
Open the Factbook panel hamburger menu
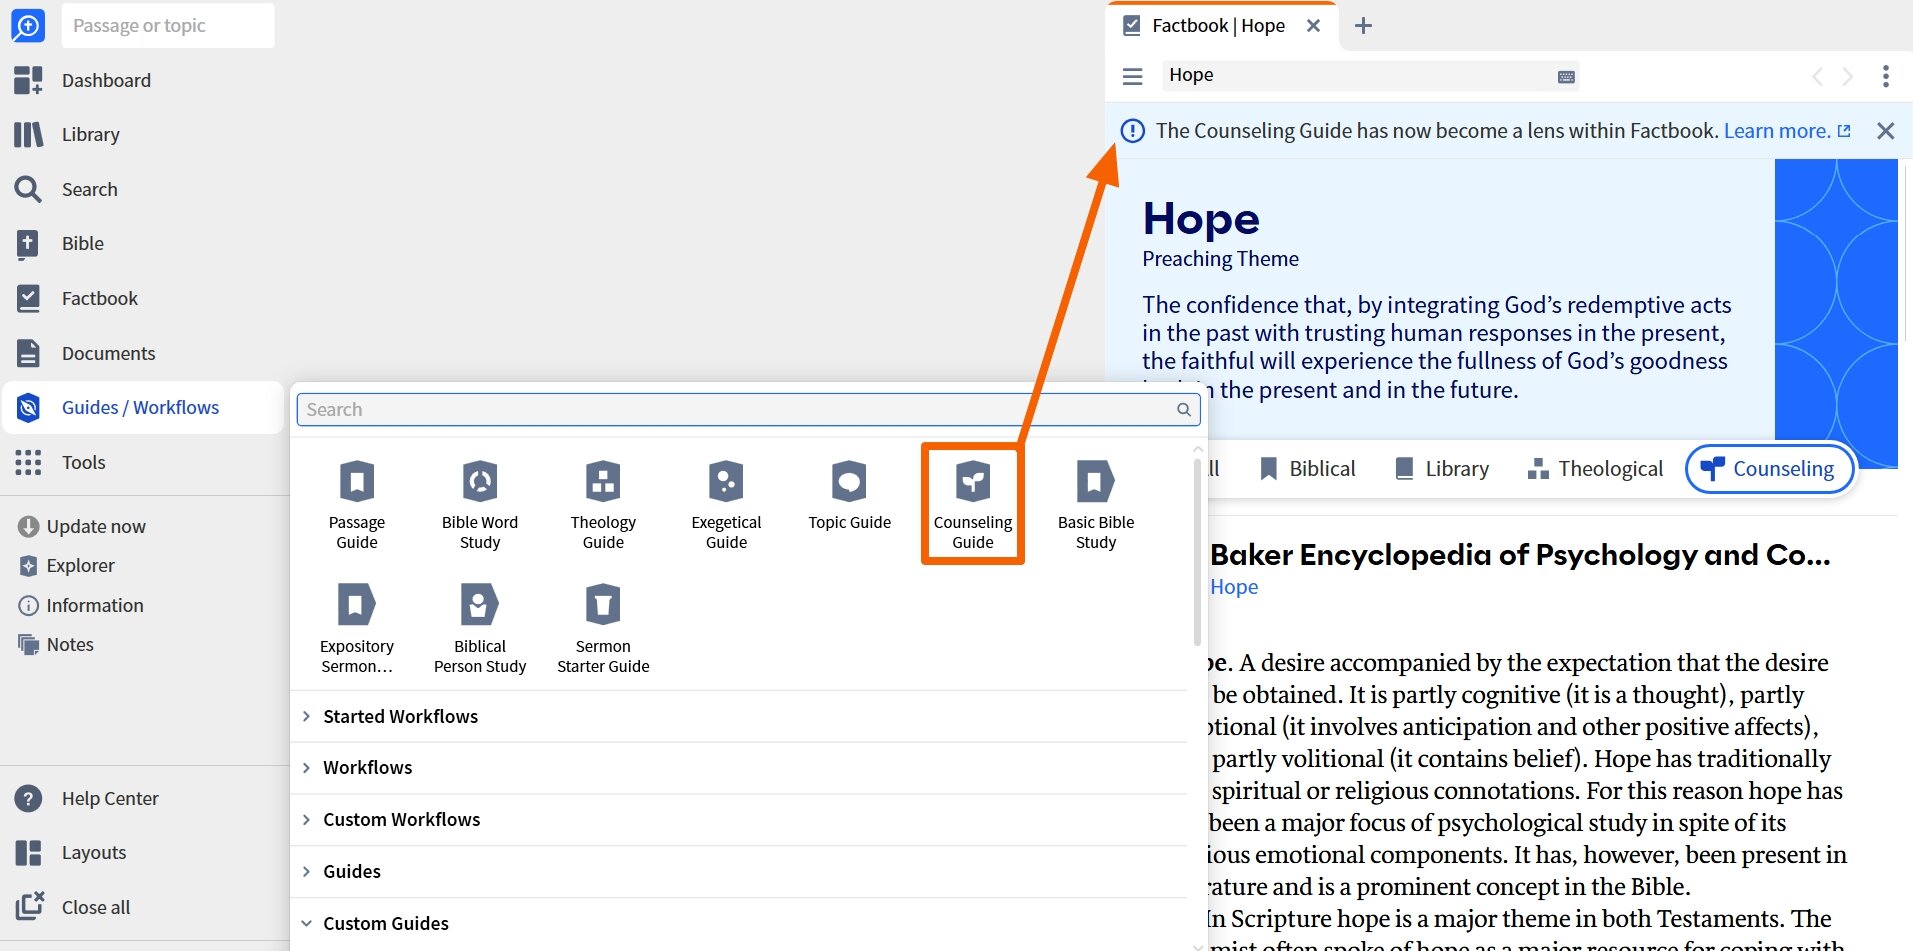pos(1132,76)
